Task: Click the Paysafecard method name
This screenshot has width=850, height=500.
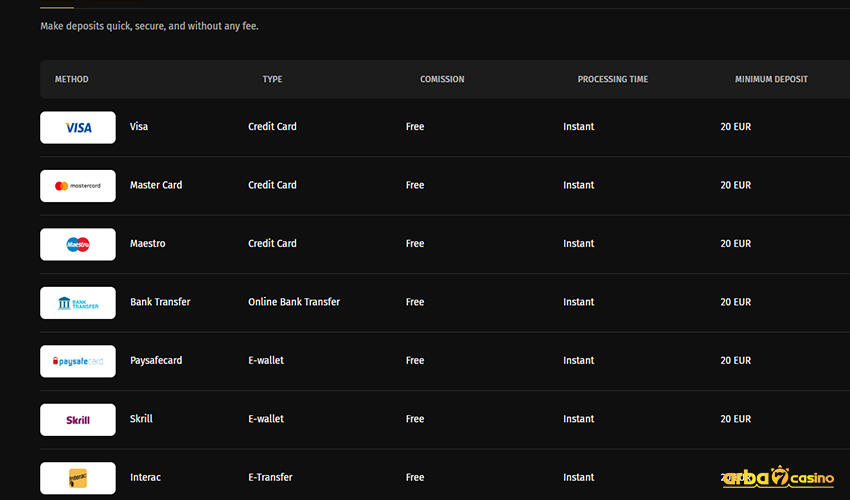Action: (x=156, y=360)
